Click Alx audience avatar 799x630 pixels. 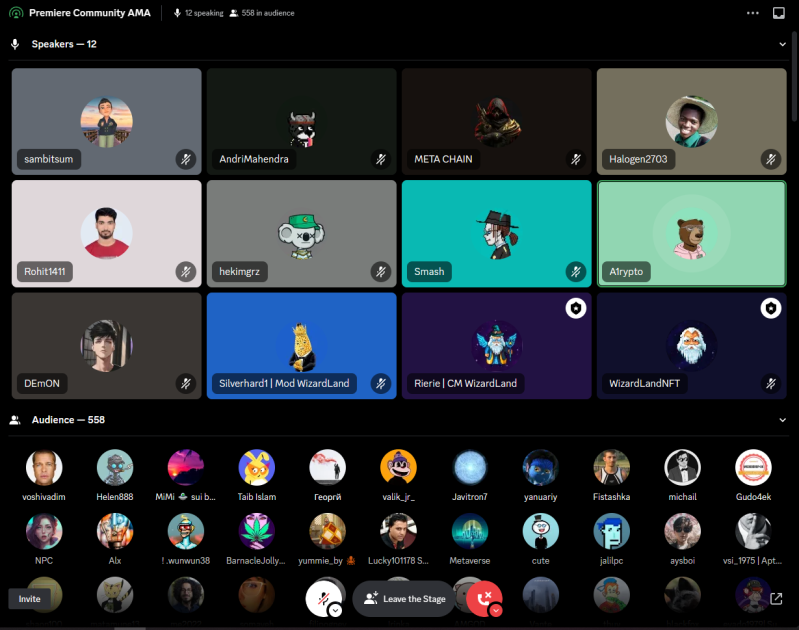click(x=115, y=531)
